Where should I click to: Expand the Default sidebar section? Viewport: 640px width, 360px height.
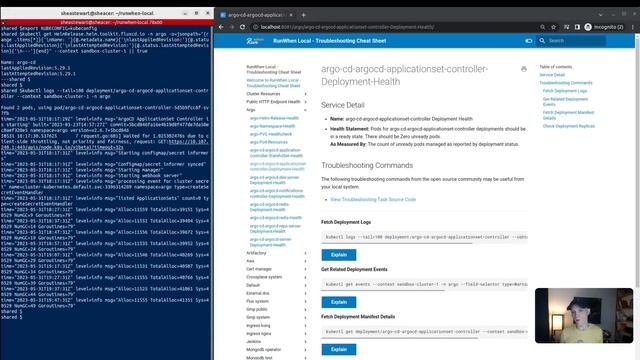(276, 285)
